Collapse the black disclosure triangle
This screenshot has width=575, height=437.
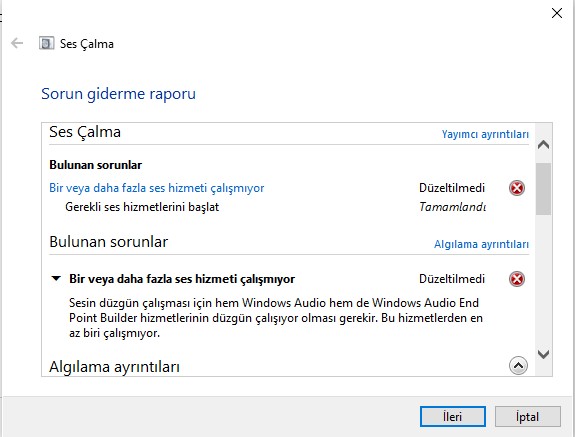tap(56, 279)
